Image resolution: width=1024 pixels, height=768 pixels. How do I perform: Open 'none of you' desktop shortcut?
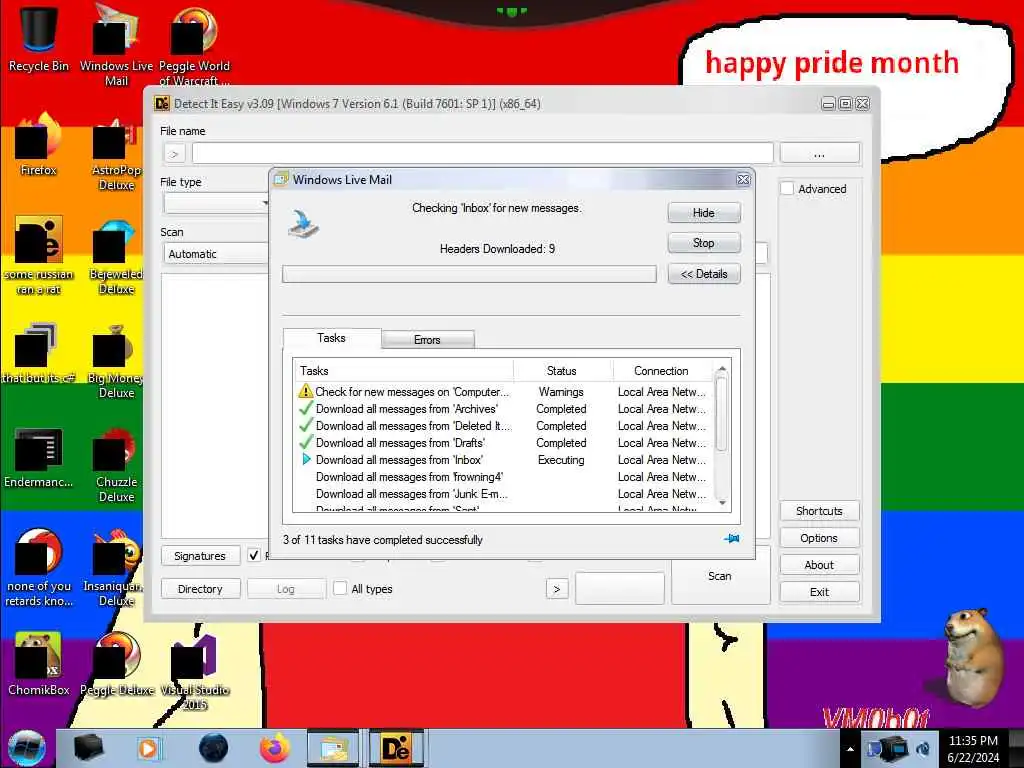(39, 567)
